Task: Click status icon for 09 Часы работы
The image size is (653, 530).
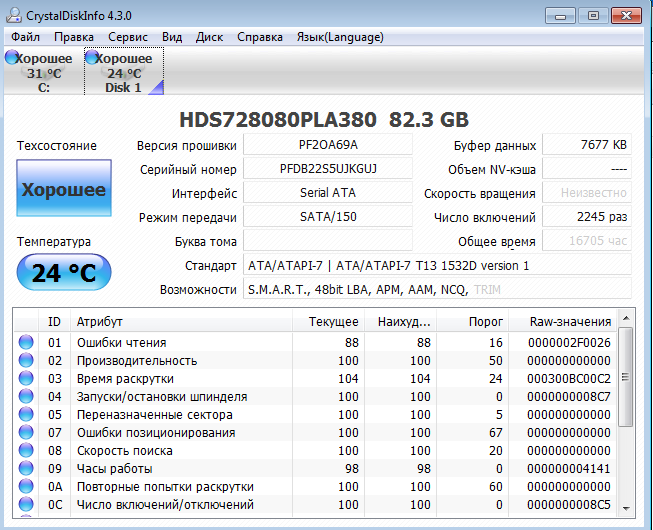Action: coord(26,468)
